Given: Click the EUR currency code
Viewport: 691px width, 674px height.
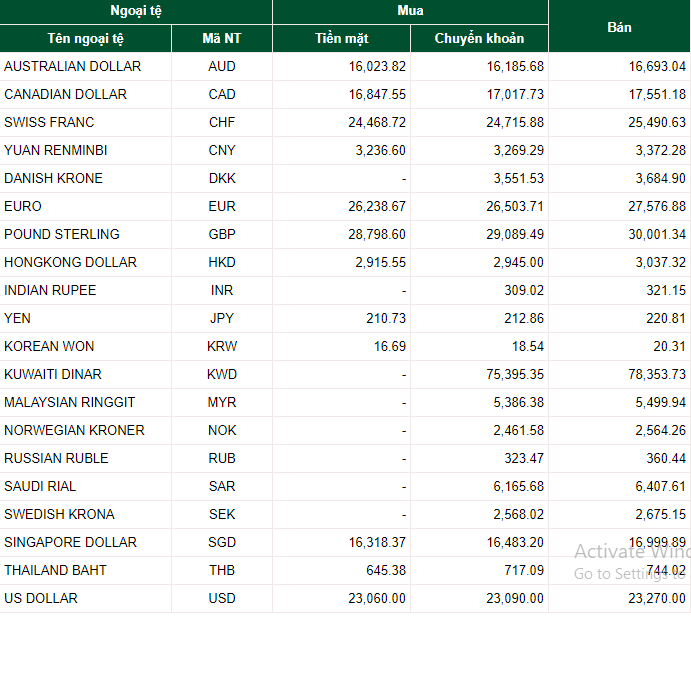Looking at the screenshot, I should tap(222, 206).
